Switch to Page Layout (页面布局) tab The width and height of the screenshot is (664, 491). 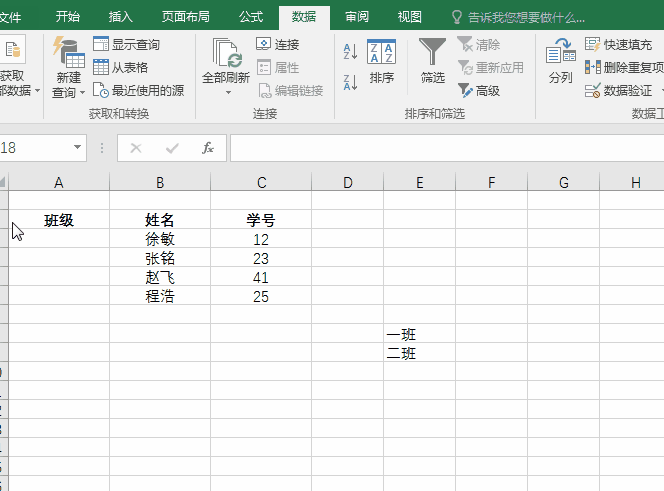(185, 17)
